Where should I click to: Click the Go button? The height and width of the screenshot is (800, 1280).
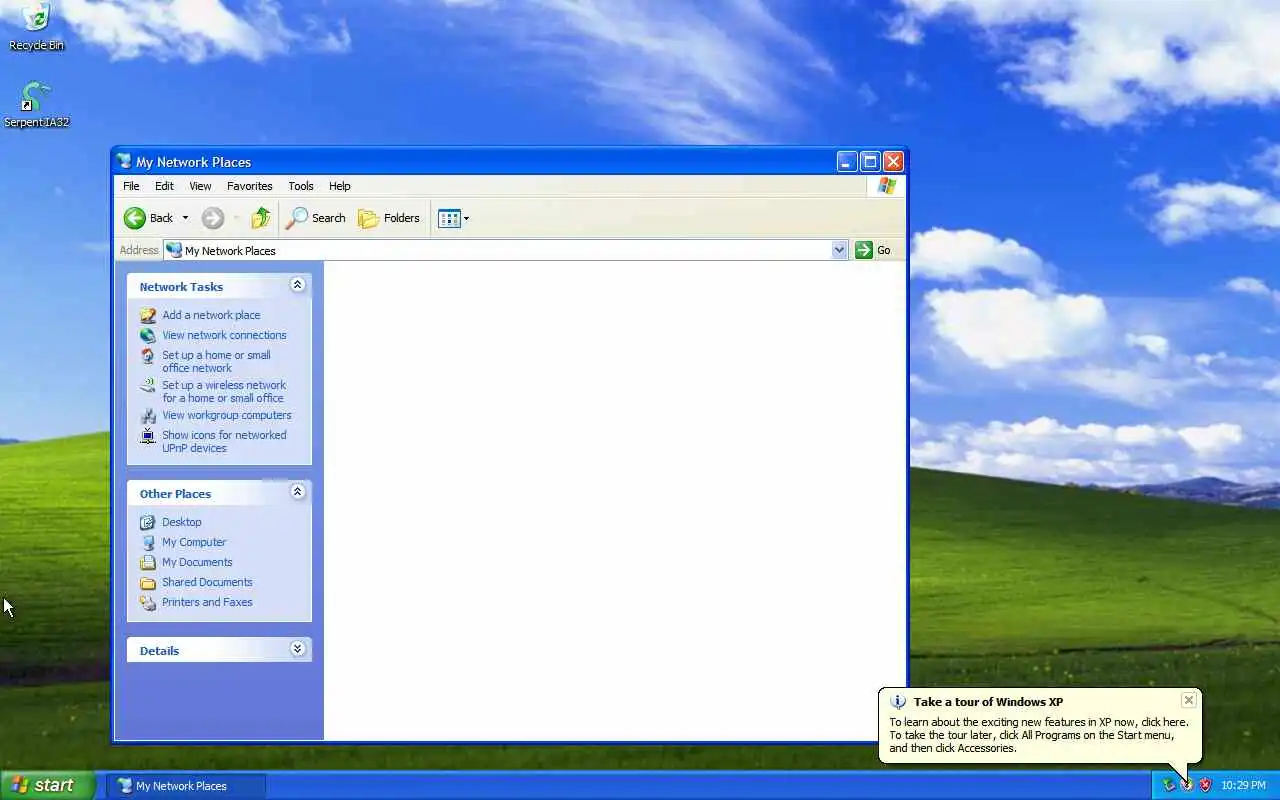point(873,250)
